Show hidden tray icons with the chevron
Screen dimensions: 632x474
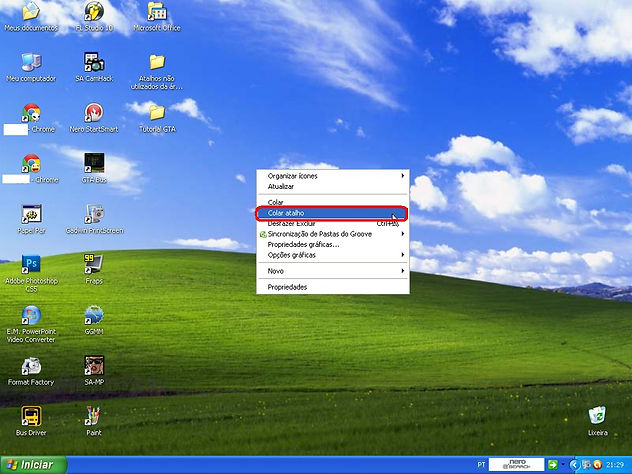574,465
